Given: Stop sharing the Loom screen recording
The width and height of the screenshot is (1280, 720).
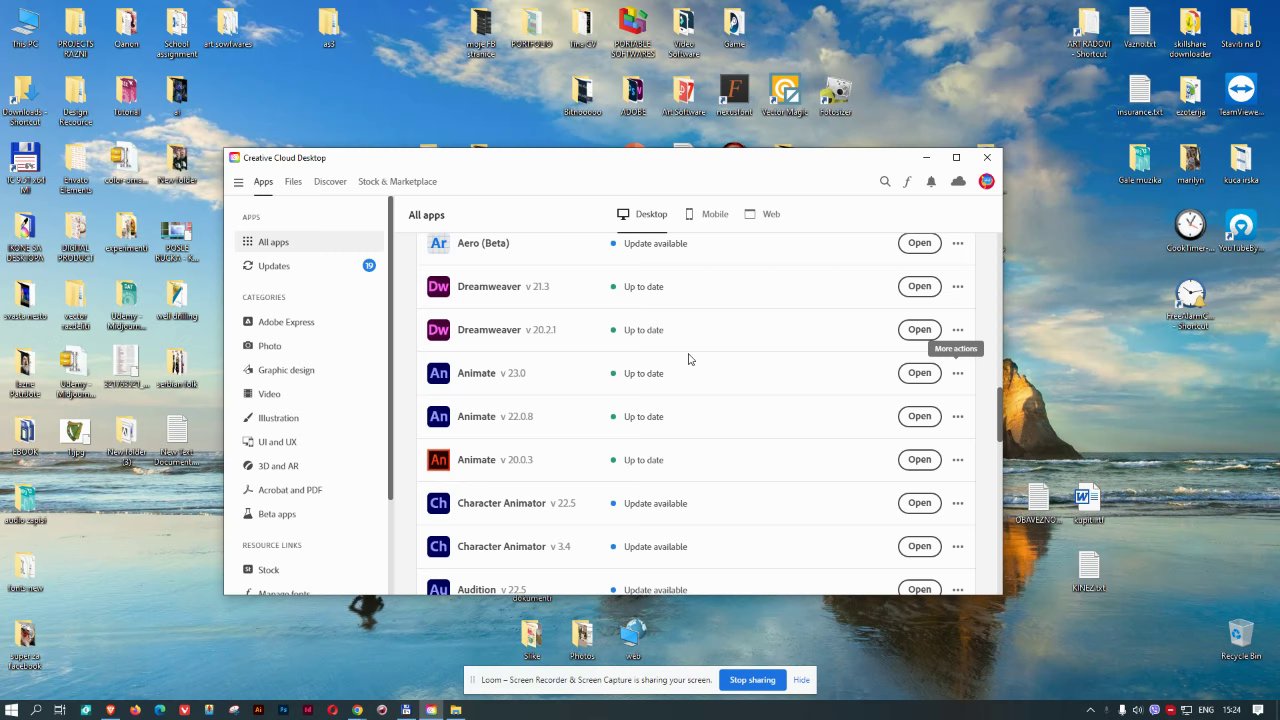Looking at the screenshot, I should pos(752,680).
